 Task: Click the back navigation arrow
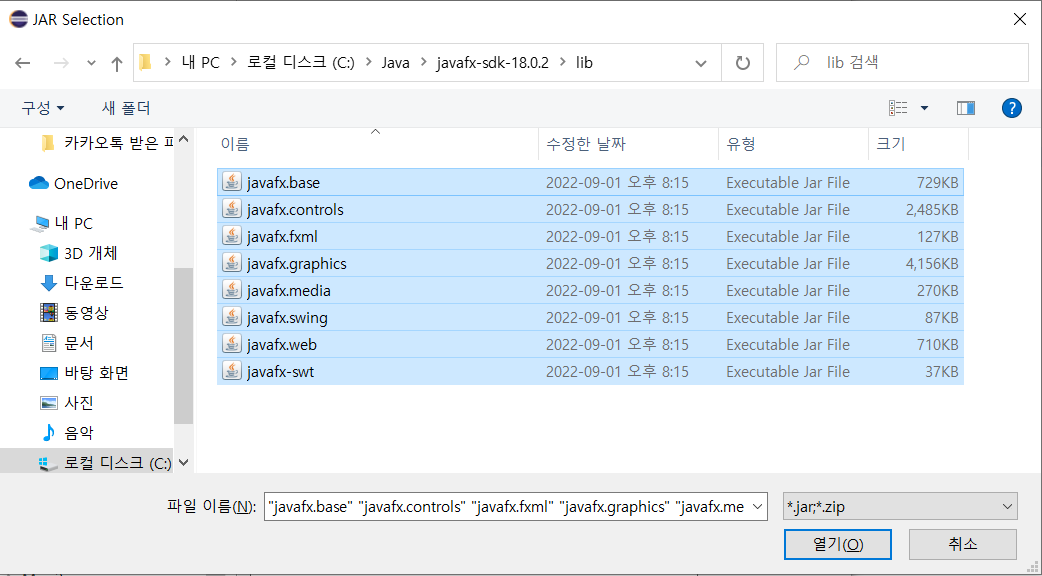23,63
